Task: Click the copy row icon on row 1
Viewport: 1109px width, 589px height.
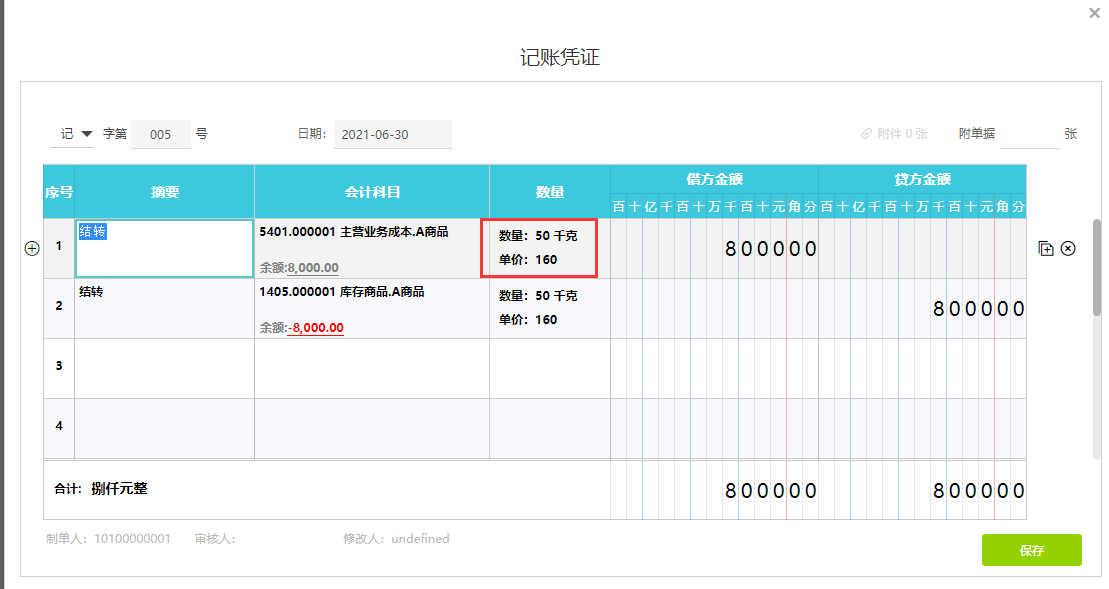Action: click(1046, 249)
